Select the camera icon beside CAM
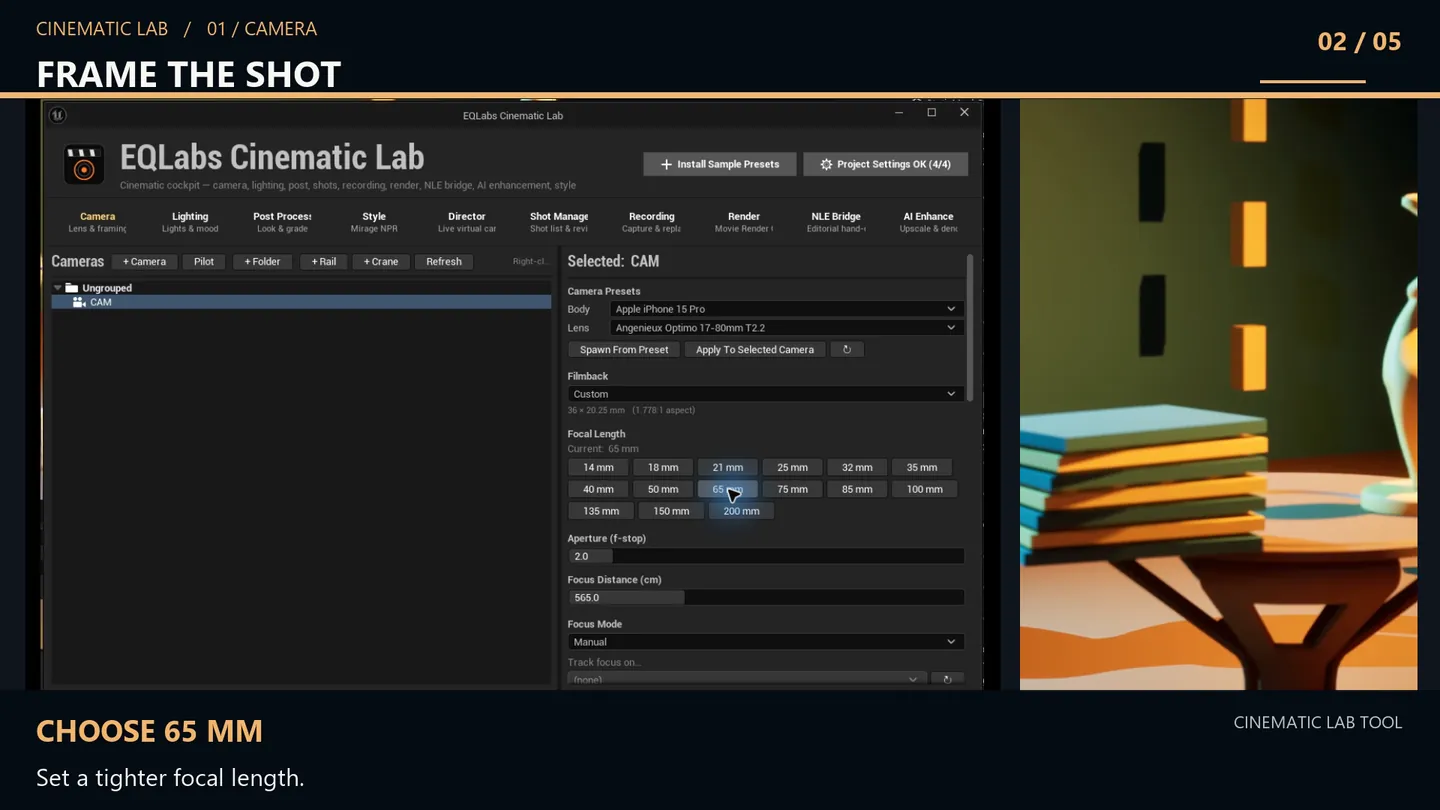Image resolution: width=1440 pixels, height=810 pixels. [79, 302]
